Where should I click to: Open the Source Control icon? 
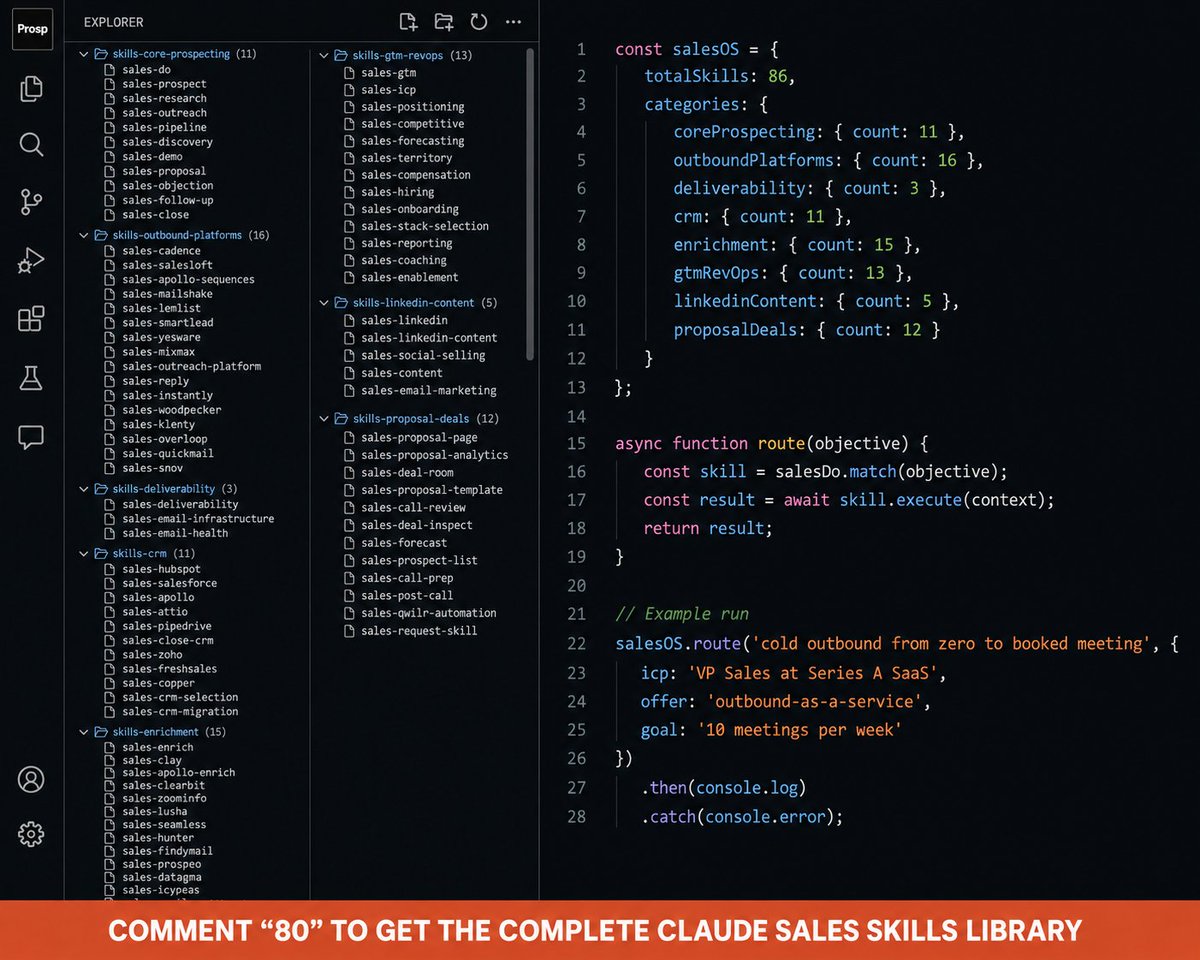pyautogui.click(x=31, y=203)
